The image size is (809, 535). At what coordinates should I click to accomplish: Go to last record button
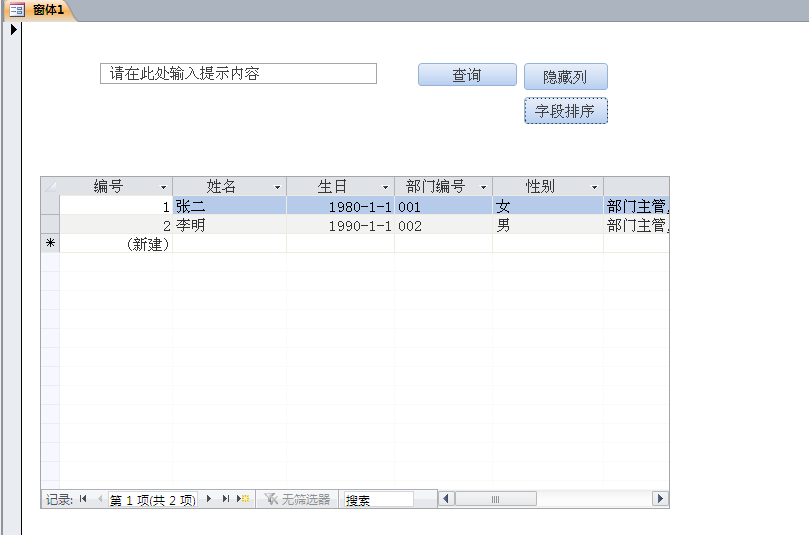[x=225, y=499]
